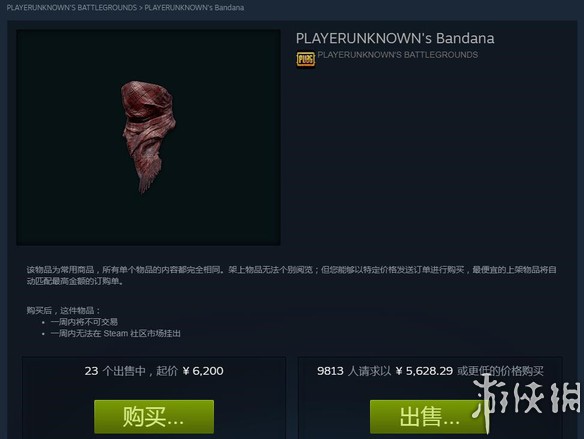Screen dimensions: 584x439
Task: Open the red bandana item image
Action: click(148, 137)
